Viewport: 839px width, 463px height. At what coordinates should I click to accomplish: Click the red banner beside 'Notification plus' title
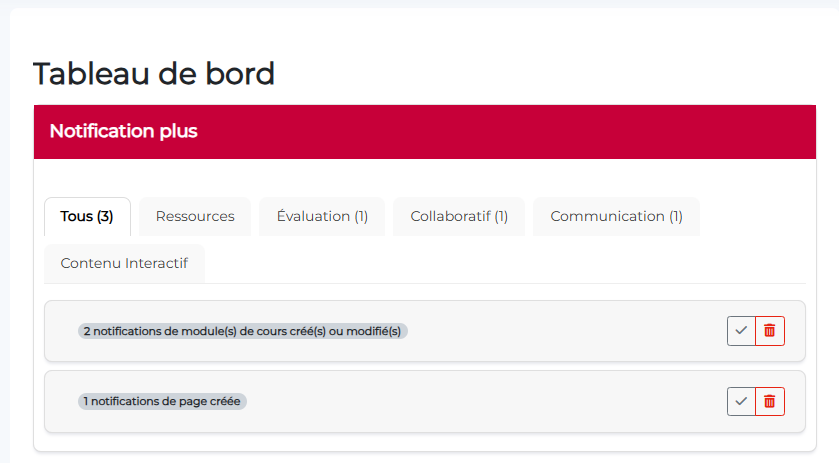[x=500, y=131]
